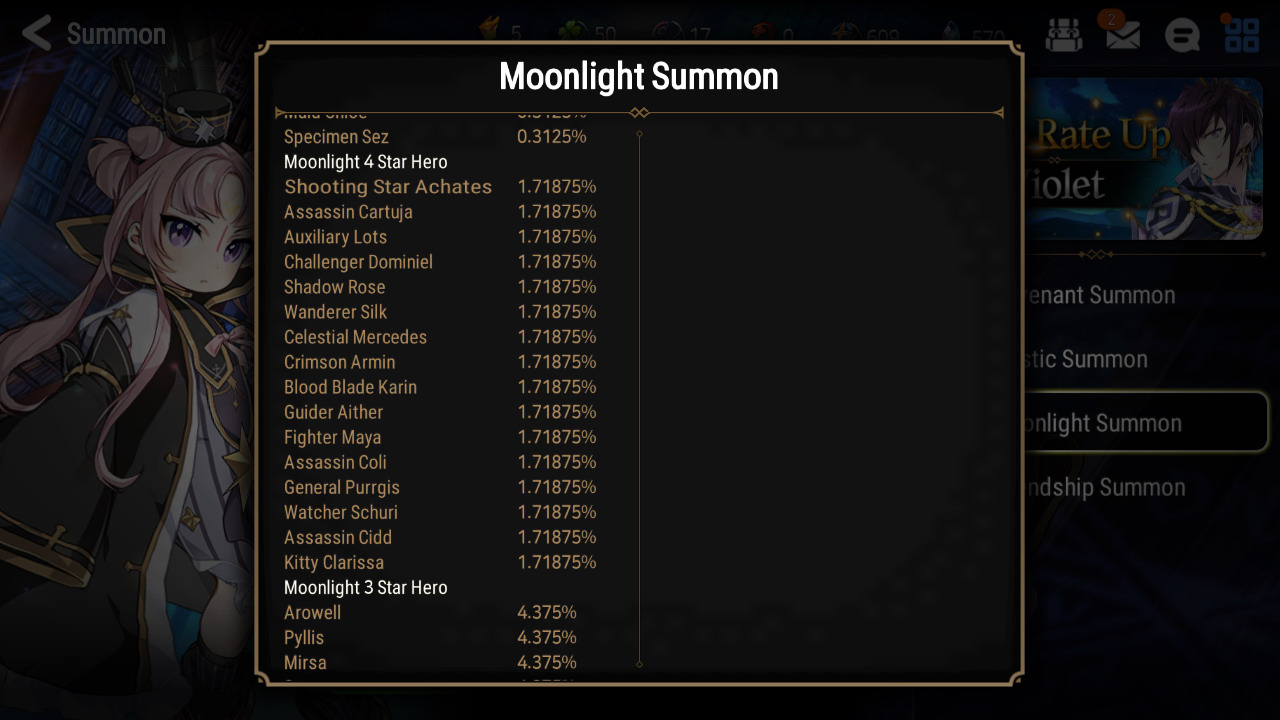Select the Kitty Clarissa entry
Viewport: 1280px width, 720px height.
[x=440, y=562]
